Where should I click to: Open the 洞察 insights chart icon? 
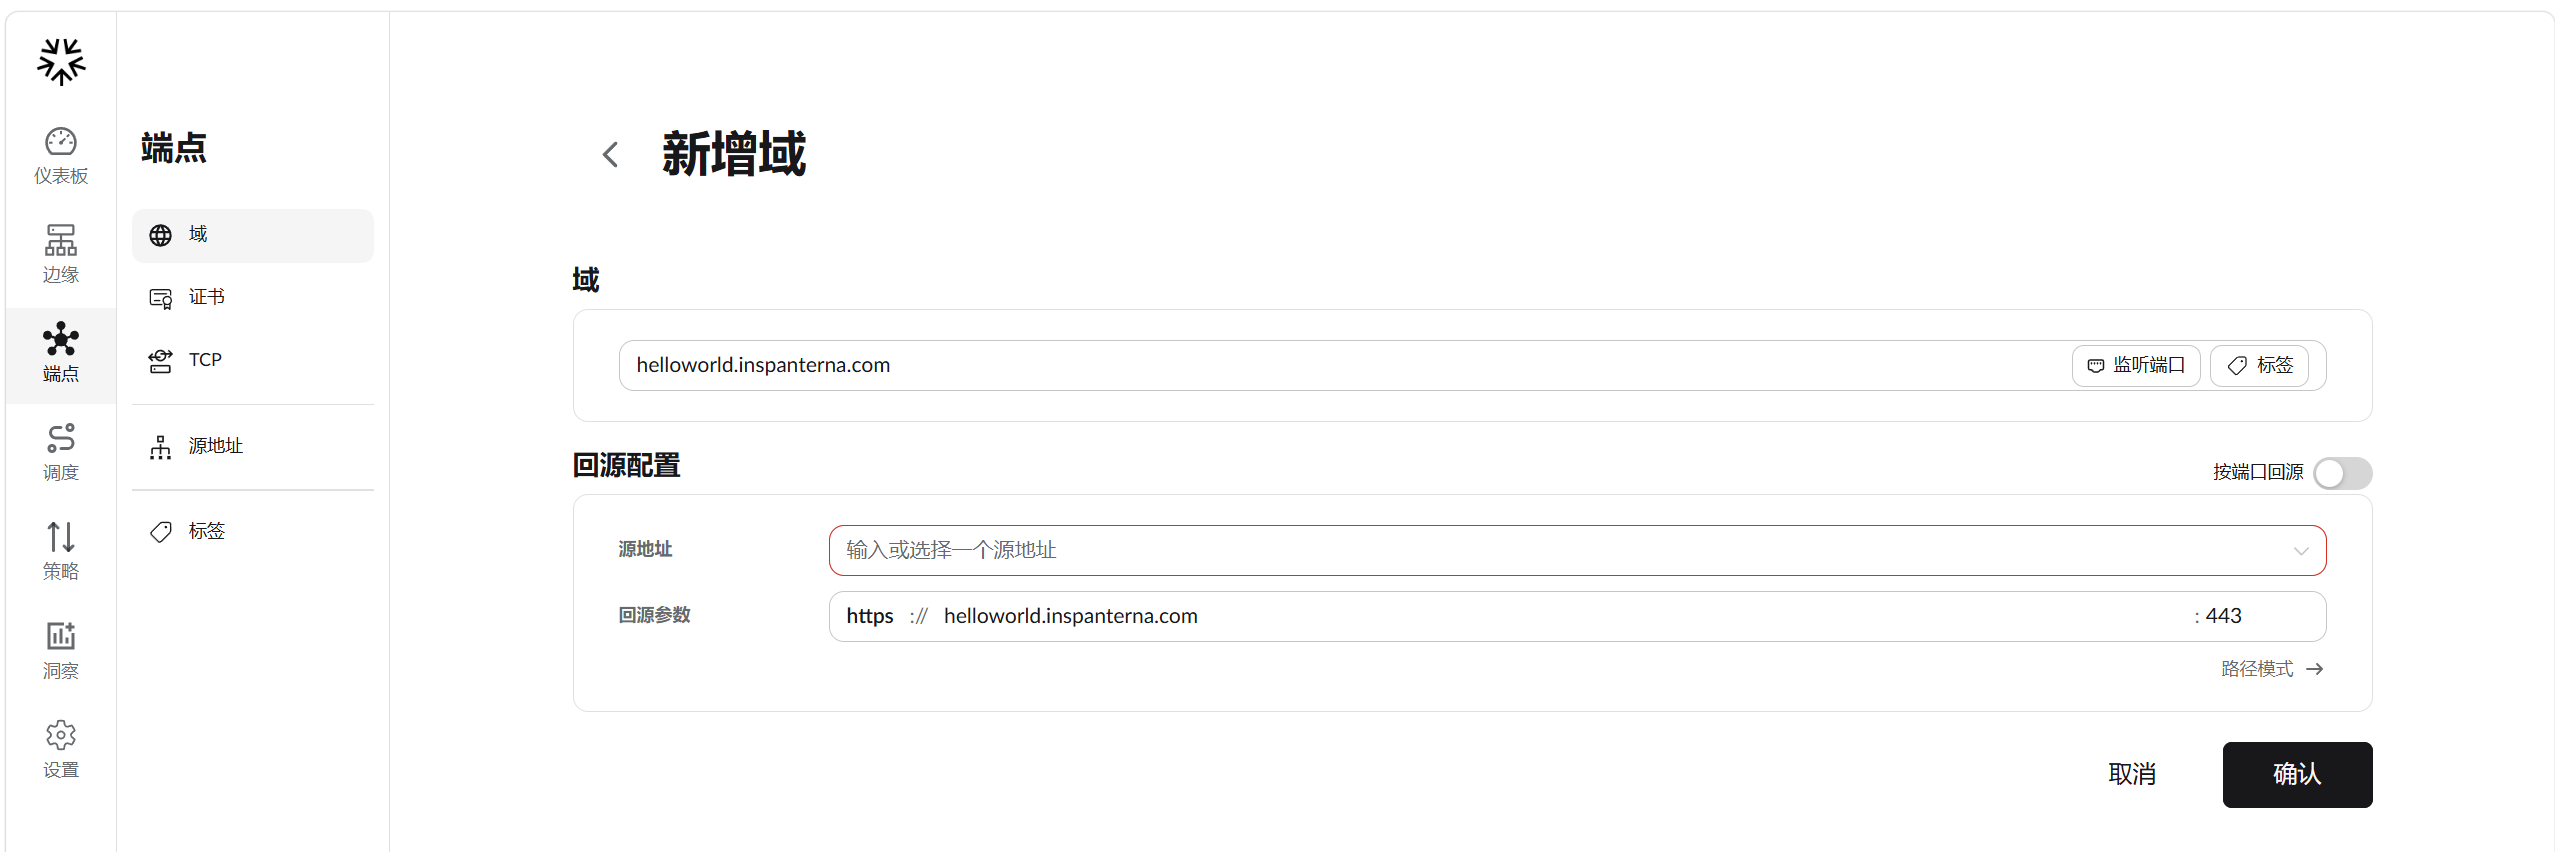[x=61, y=636]
